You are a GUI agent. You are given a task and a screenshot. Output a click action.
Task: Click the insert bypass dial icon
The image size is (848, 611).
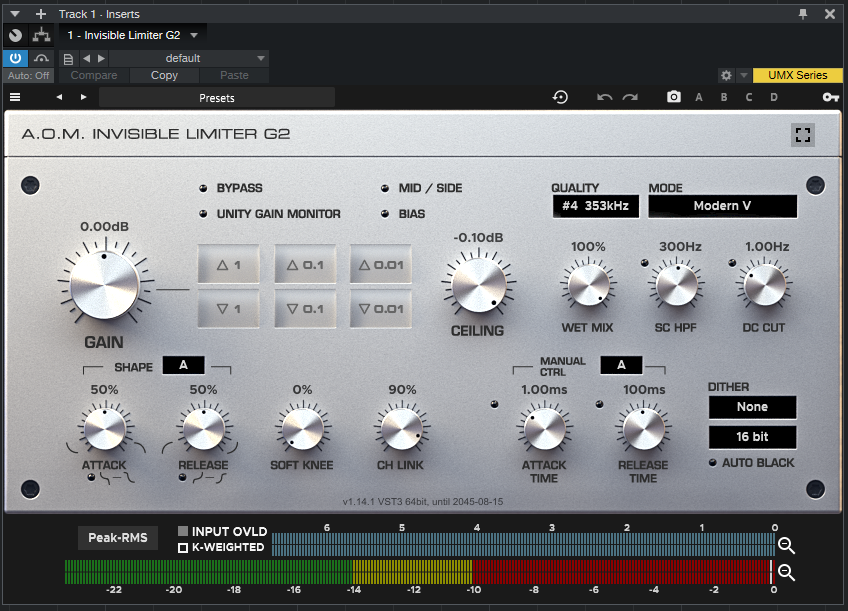pos(15,36)
